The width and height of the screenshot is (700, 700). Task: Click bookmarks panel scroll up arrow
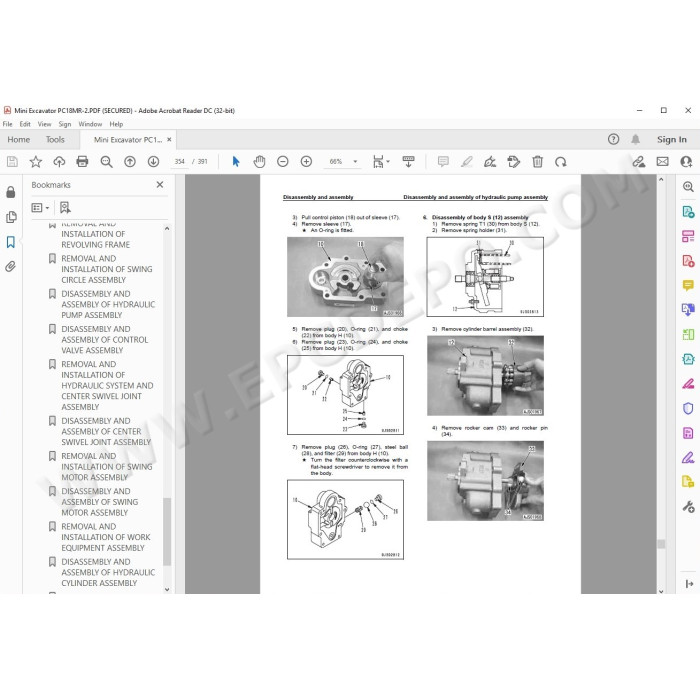[167, 228]
